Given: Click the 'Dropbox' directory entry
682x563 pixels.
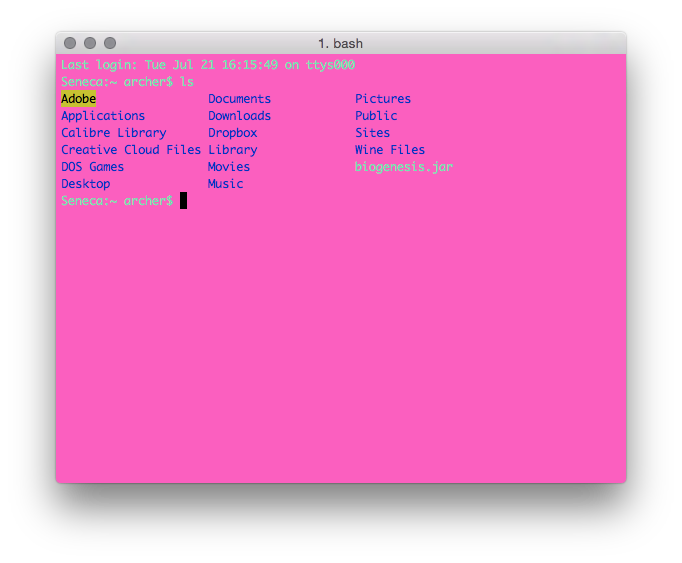Looking at the screenshot, I should (x=233, y=133).
